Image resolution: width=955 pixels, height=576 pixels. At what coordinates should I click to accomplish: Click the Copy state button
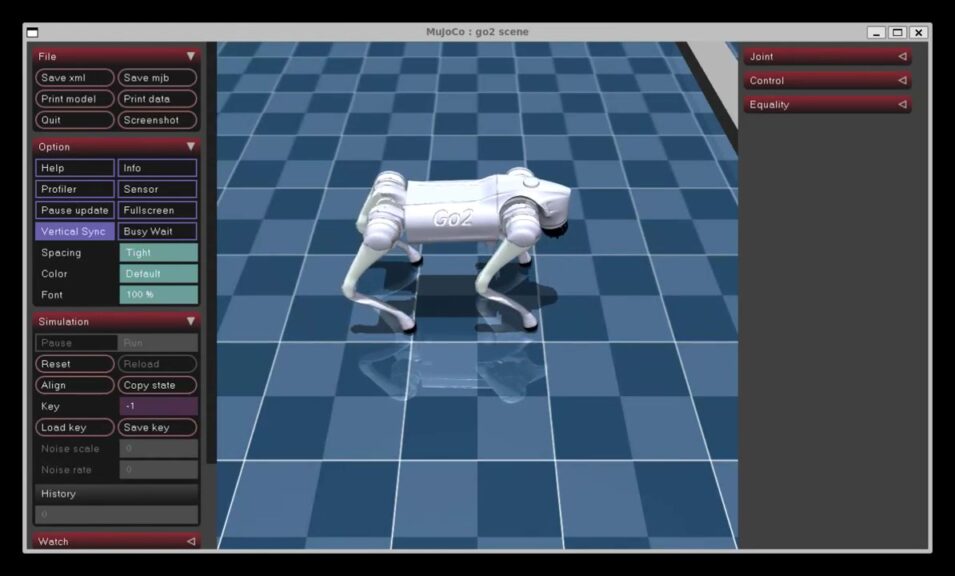[x=157, y=385]
